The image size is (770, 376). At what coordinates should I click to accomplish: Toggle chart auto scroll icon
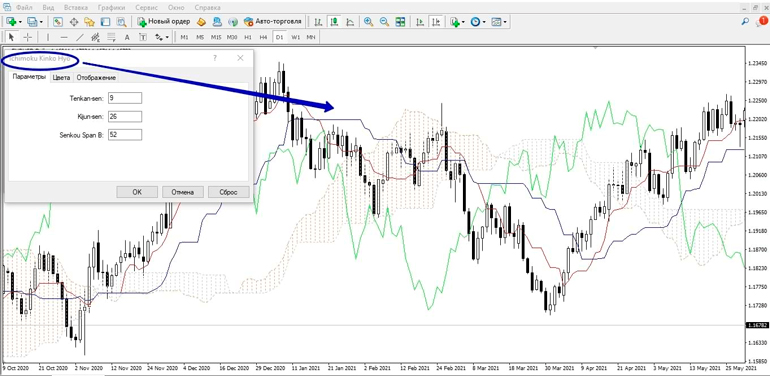click(x=420, y=22)
